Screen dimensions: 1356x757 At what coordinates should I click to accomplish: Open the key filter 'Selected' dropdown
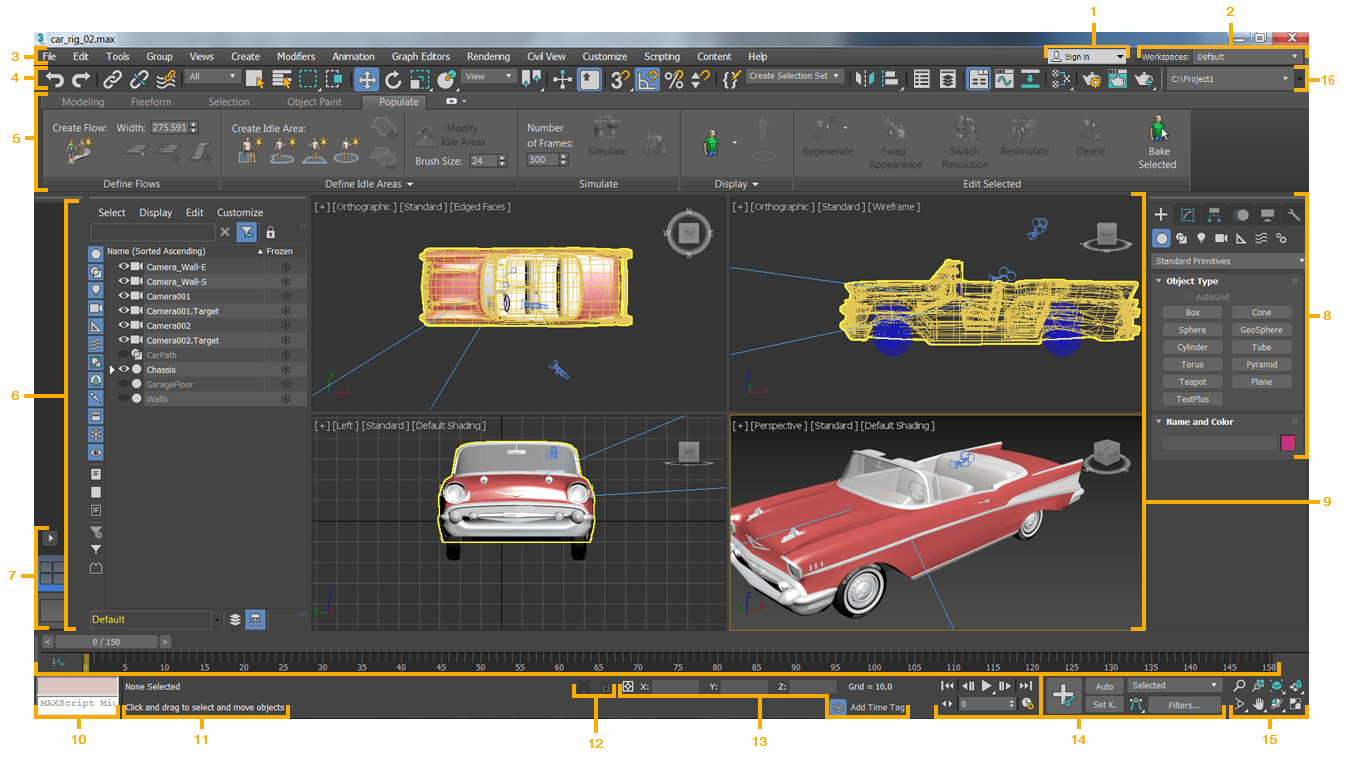(x=1175, y=686)
